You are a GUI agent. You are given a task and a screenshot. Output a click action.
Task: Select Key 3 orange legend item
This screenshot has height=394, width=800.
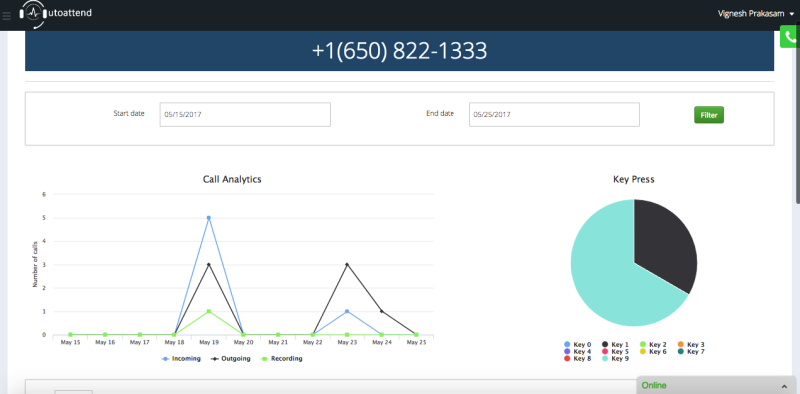coord(691,345)
